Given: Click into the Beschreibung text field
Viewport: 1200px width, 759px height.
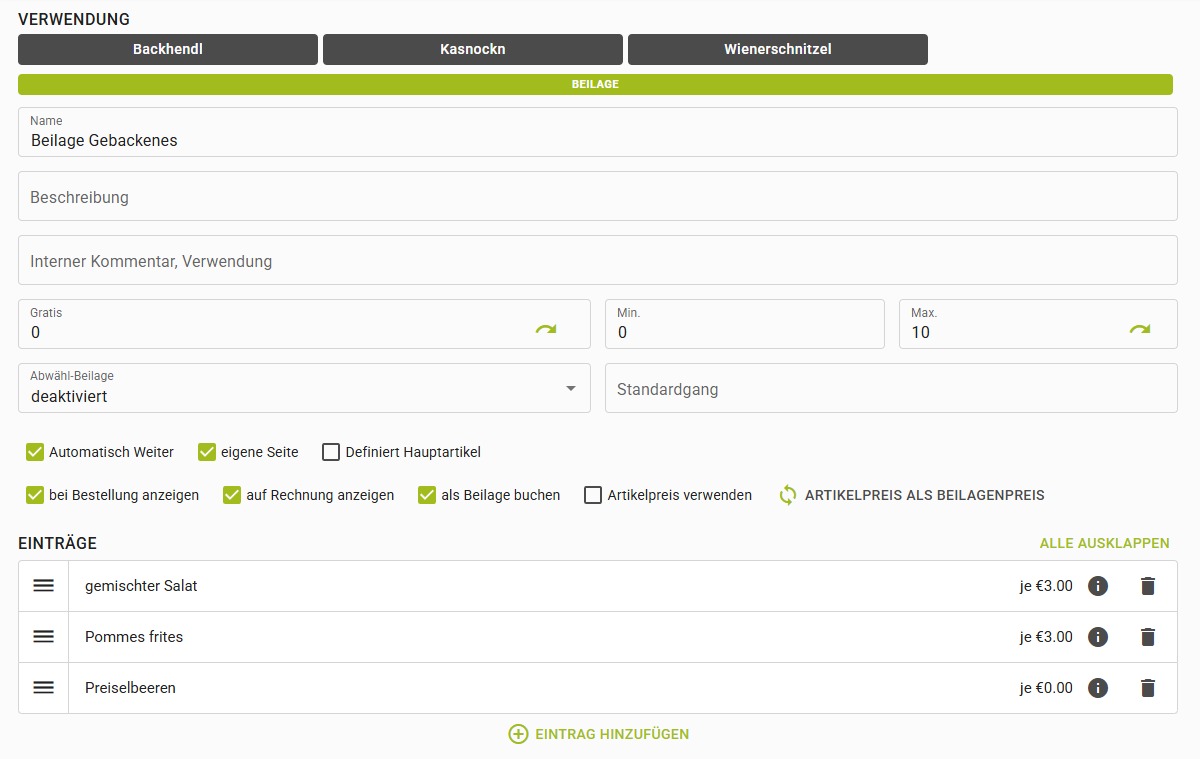Looking at the screenshot, I should (597, 197).
